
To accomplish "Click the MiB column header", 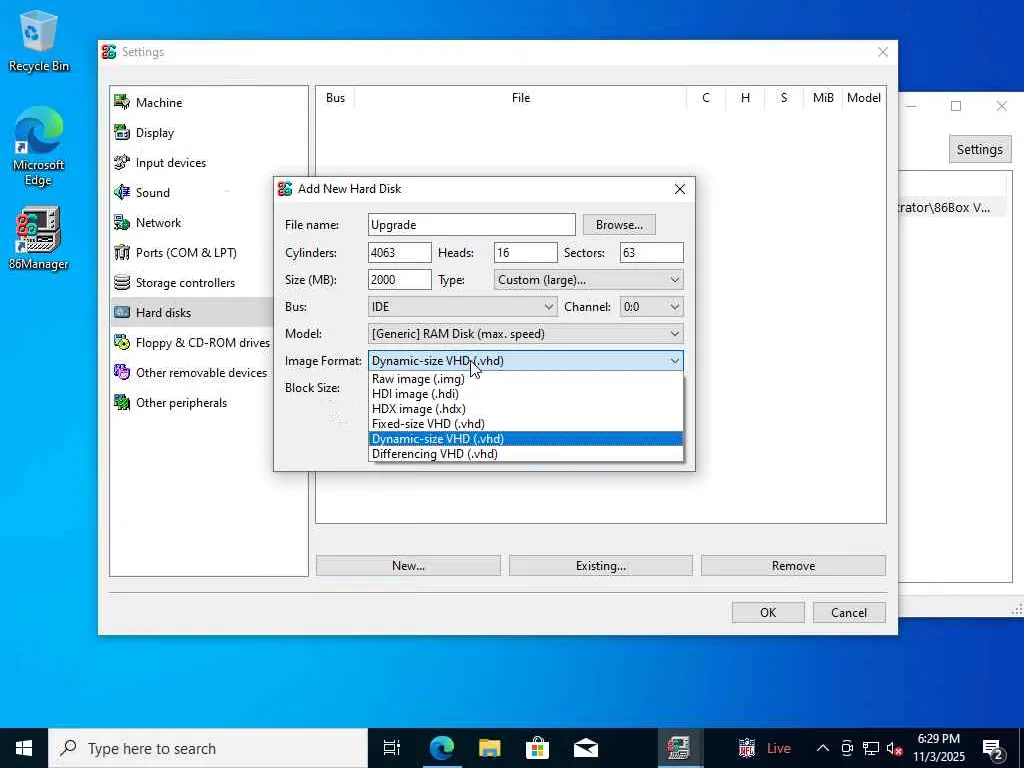I will tap(823, 97).
